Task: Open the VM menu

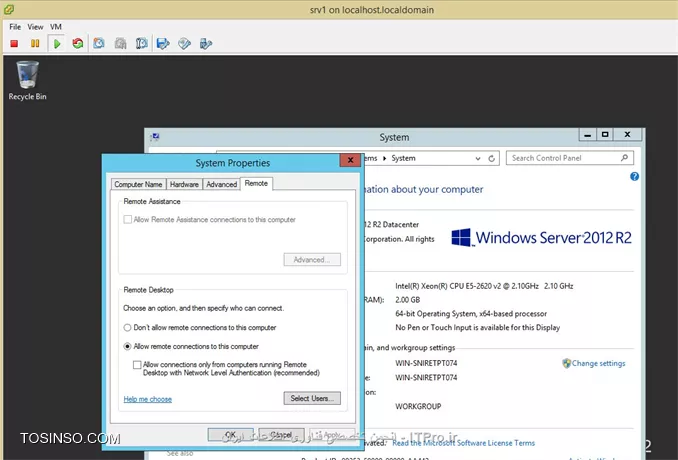Action: tap(56, 27)
